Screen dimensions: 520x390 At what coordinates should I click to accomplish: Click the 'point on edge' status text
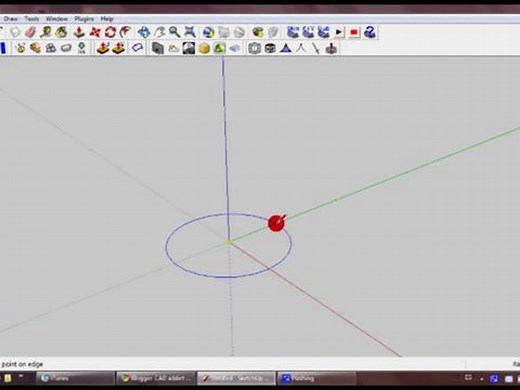22,364
